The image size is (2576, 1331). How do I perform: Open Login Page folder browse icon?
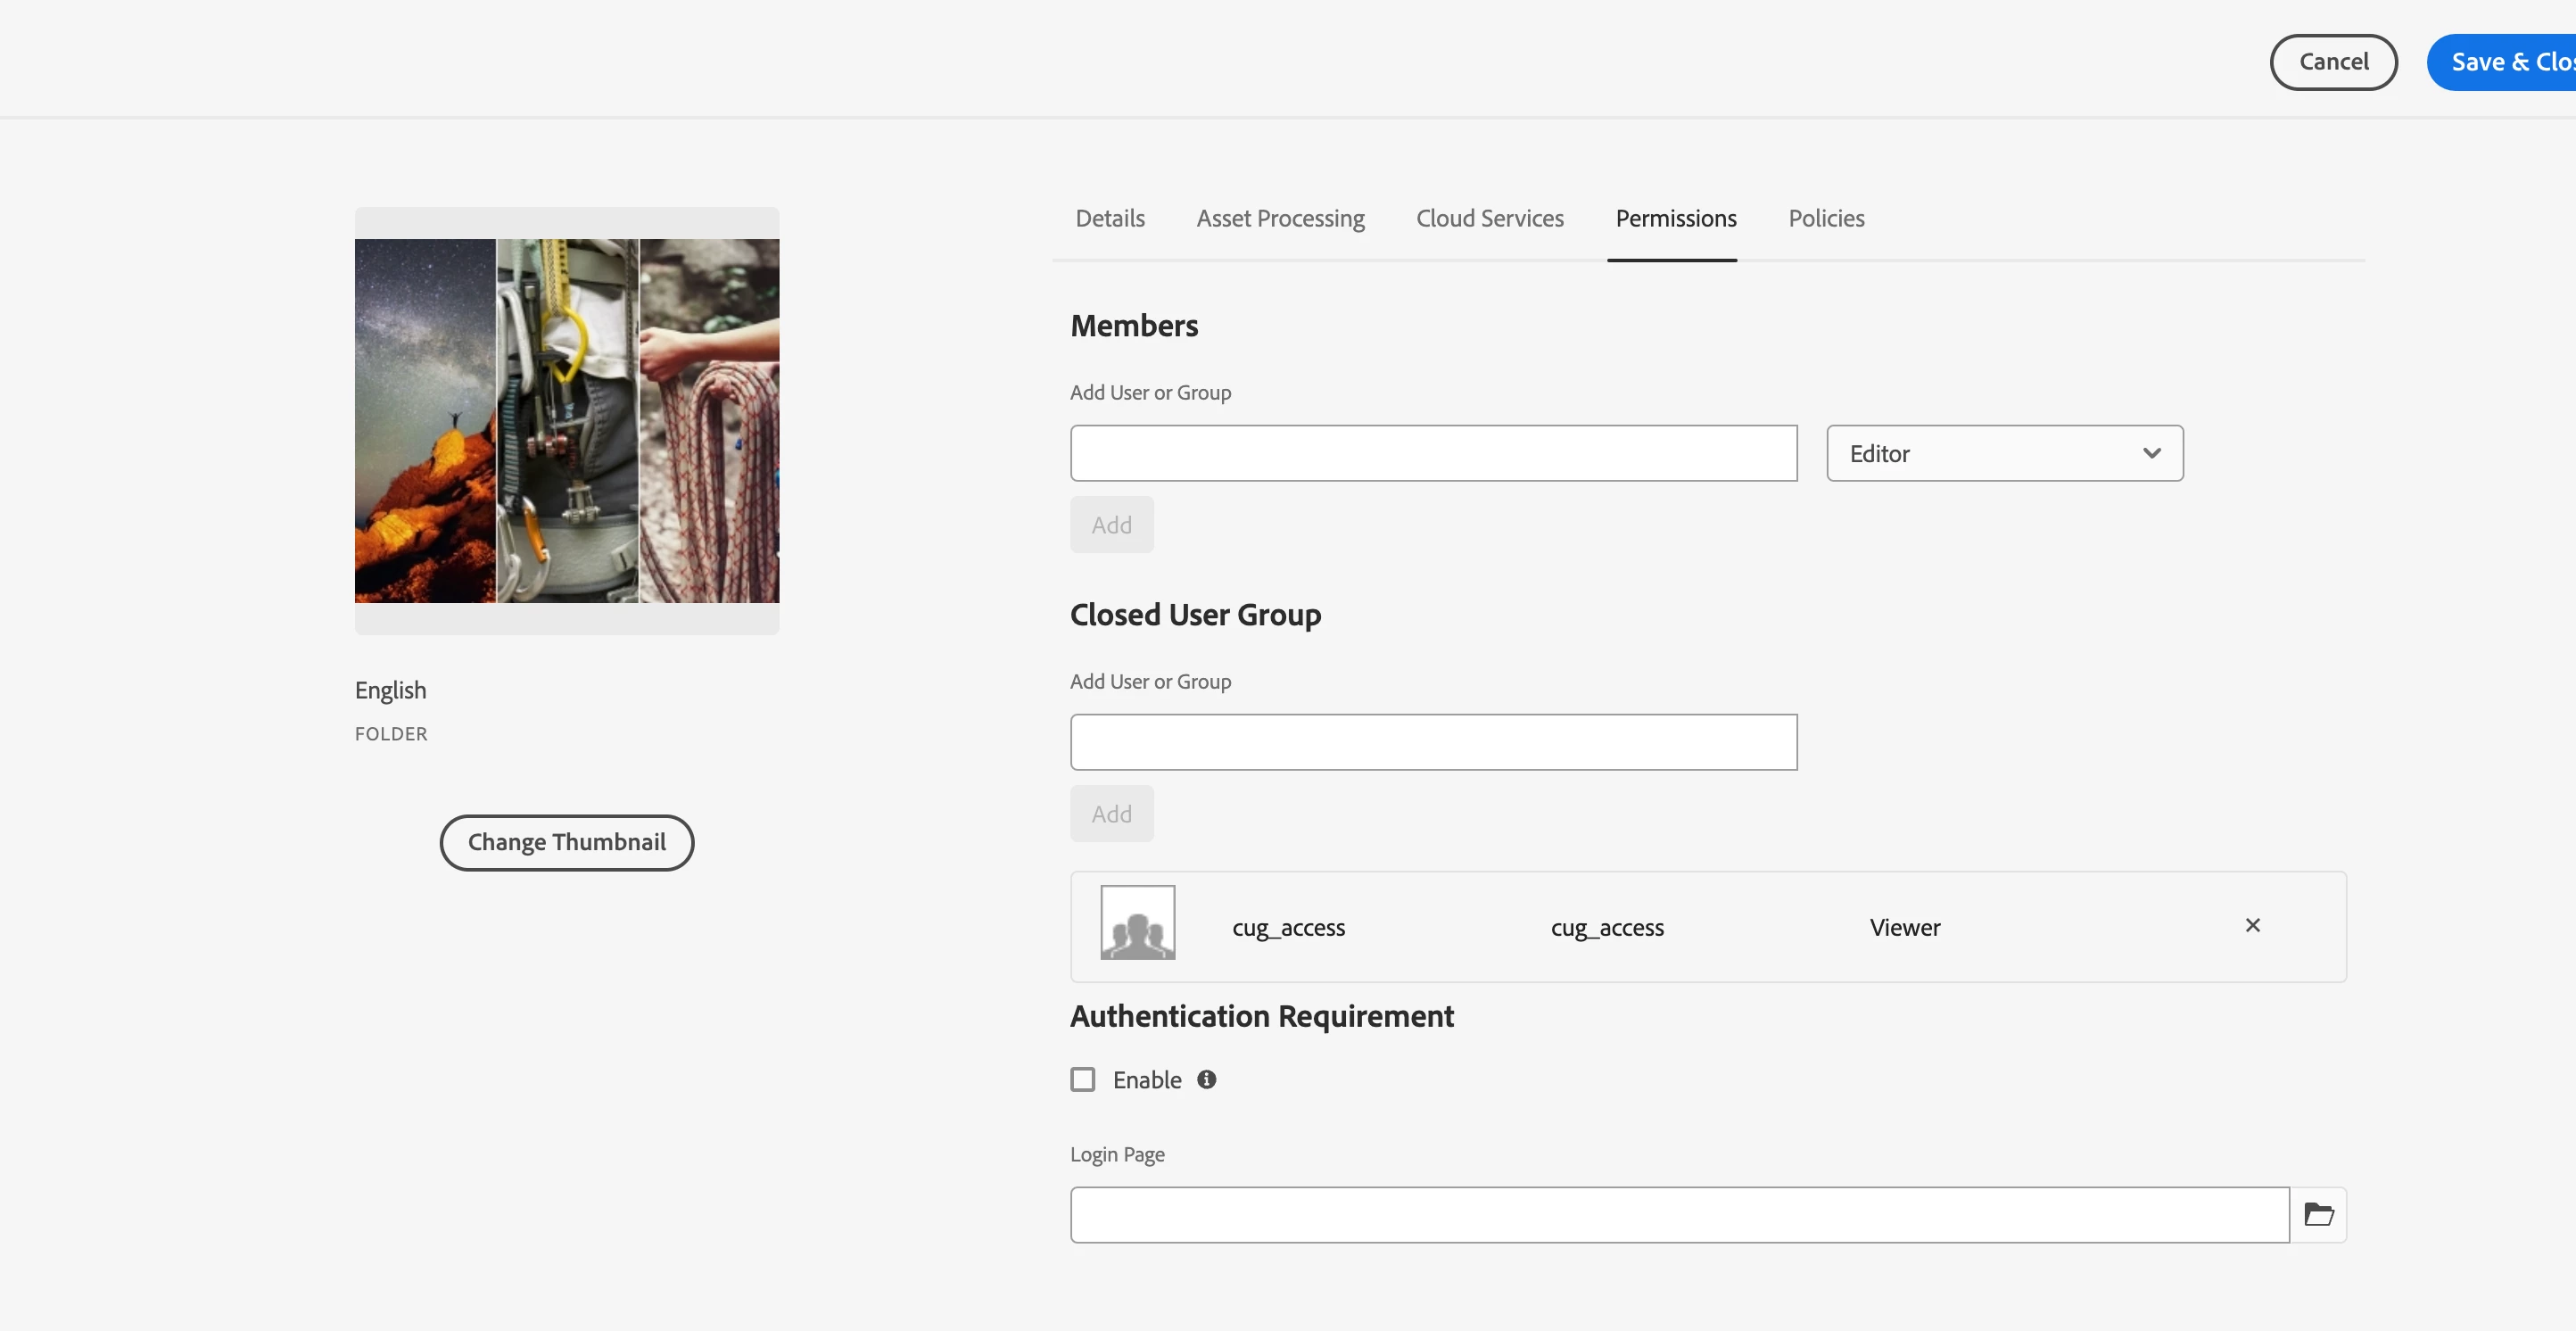[x=2318, y=1214]
